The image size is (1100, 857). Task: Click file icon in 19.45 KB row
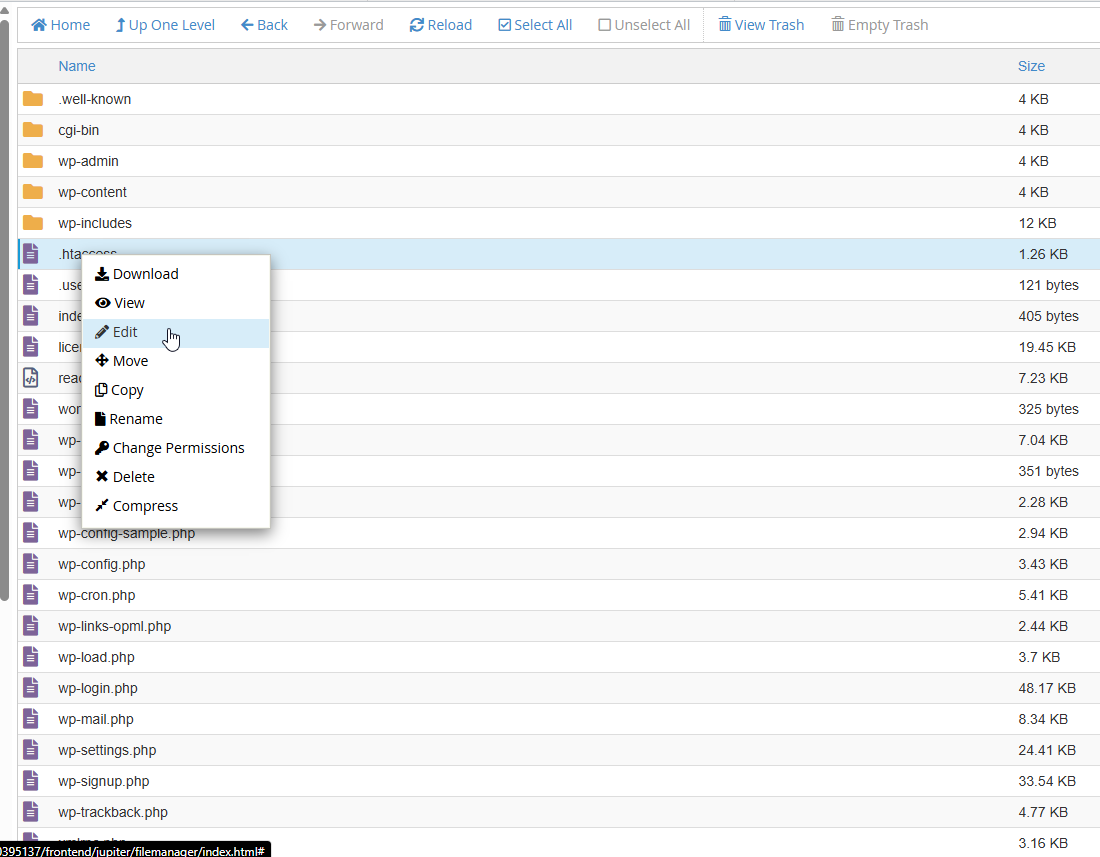[31, 346]
